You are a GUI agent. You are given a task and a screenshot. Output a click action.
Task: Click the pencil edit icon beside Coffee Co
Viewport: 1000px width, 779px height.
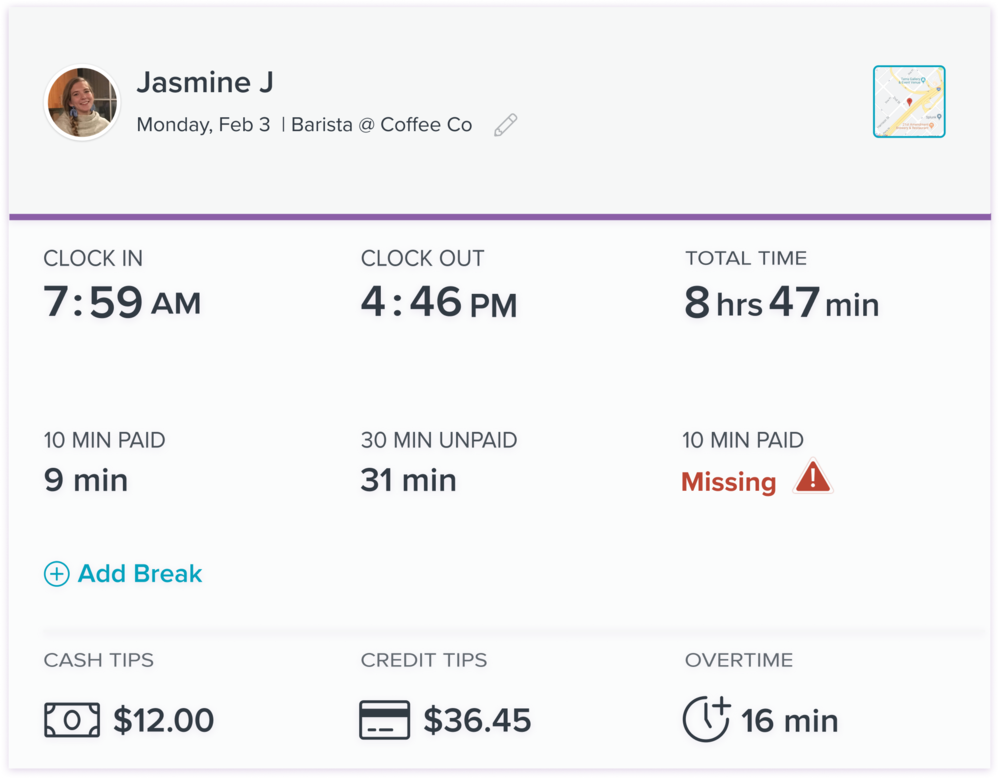pyautogui.click(x=506, y=125)
